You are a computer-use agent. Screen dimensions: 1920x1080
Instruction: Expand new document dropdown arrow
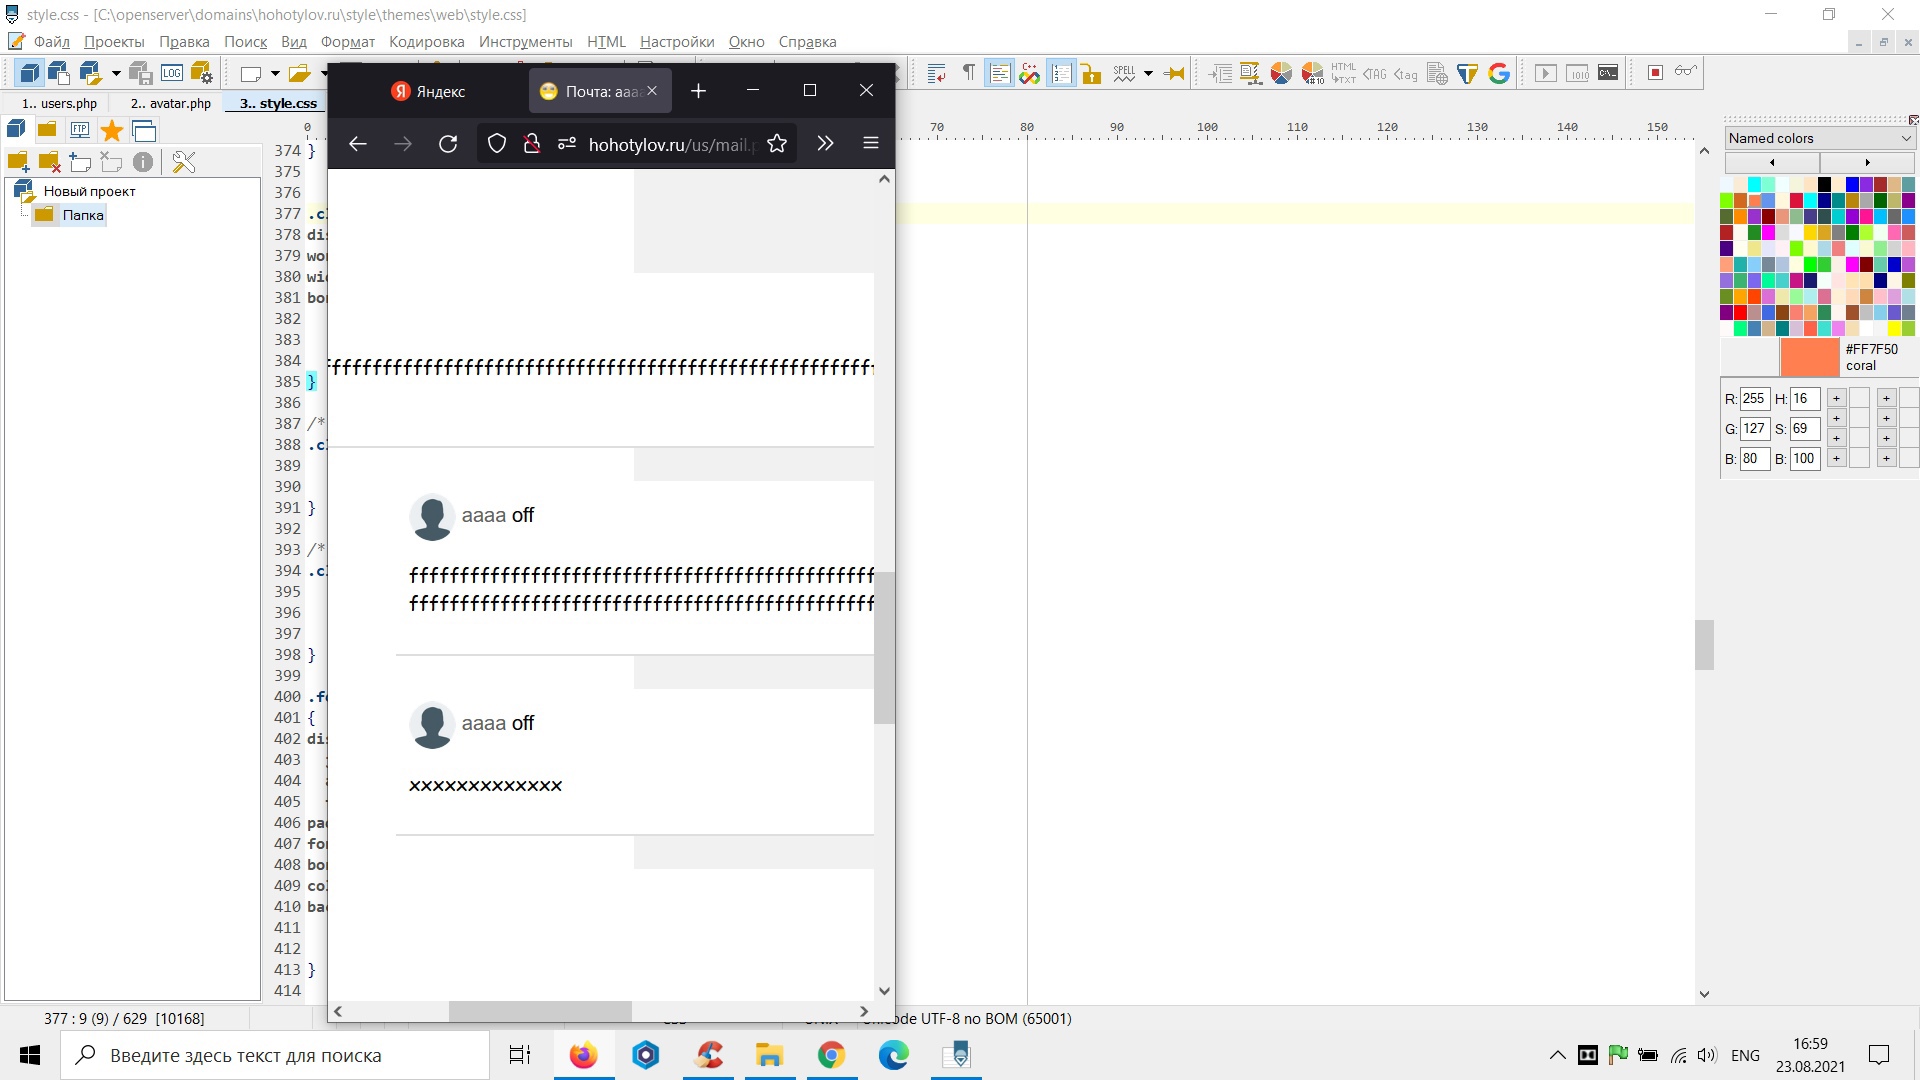(x=275, y=73)
